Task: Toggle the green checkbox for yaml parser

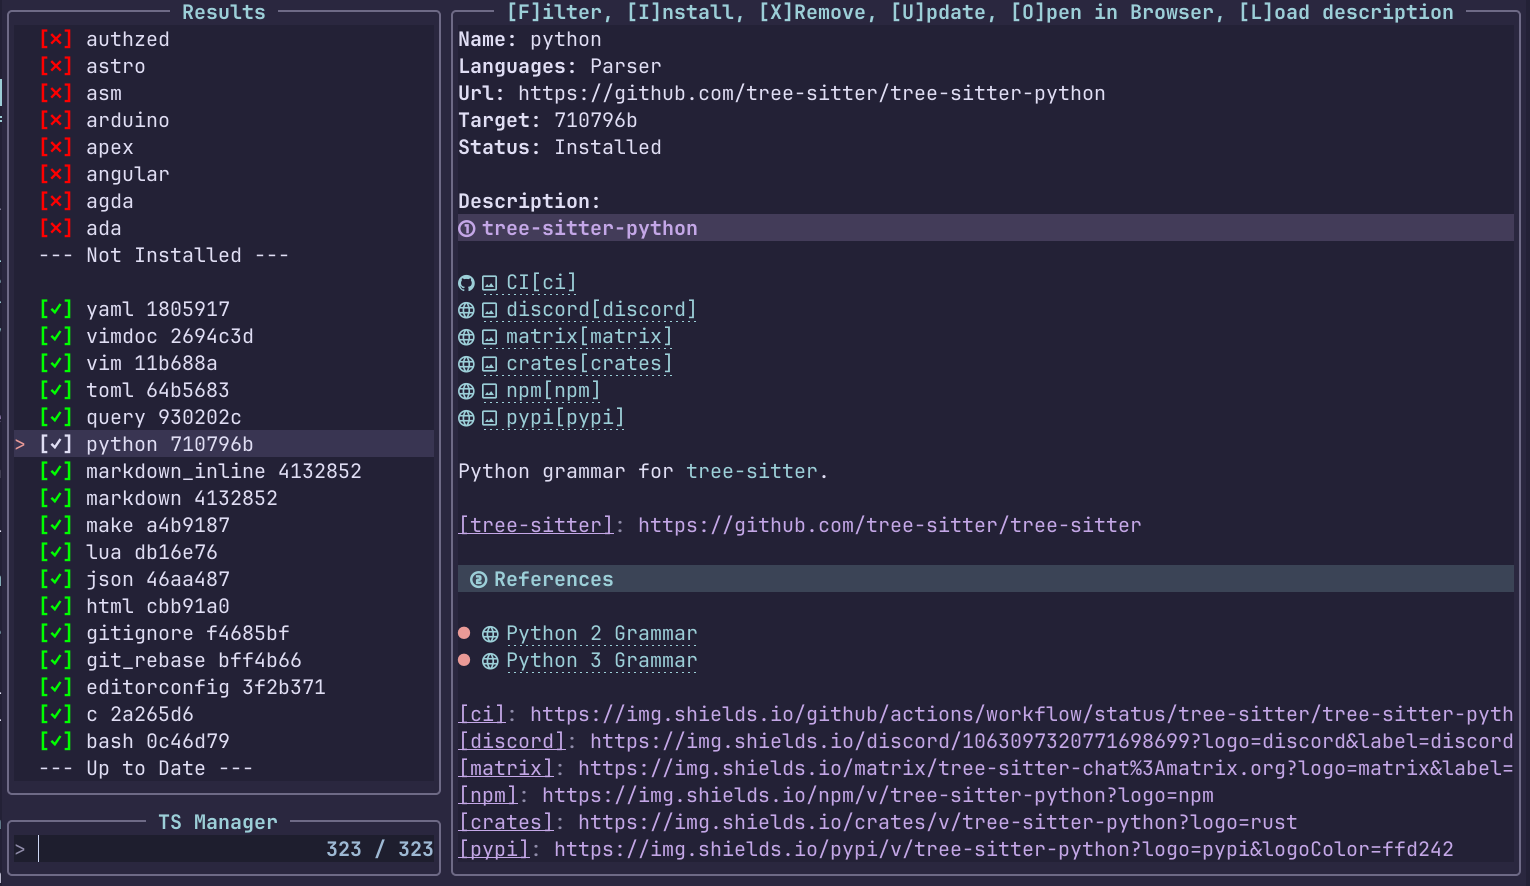Action: pos(55,310)
